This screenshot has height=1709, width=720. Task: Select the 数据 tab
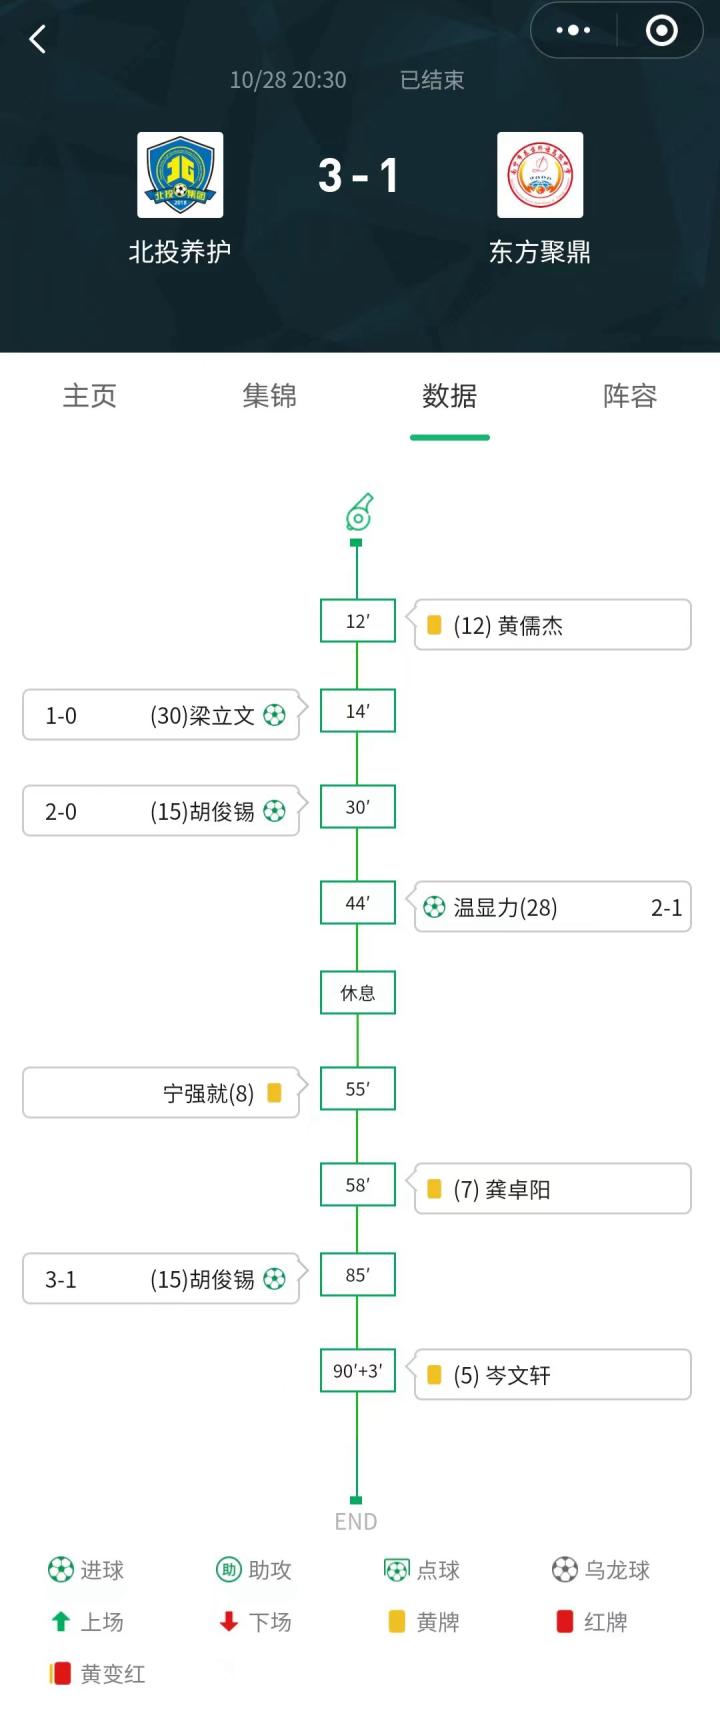[x=450, y=396]
